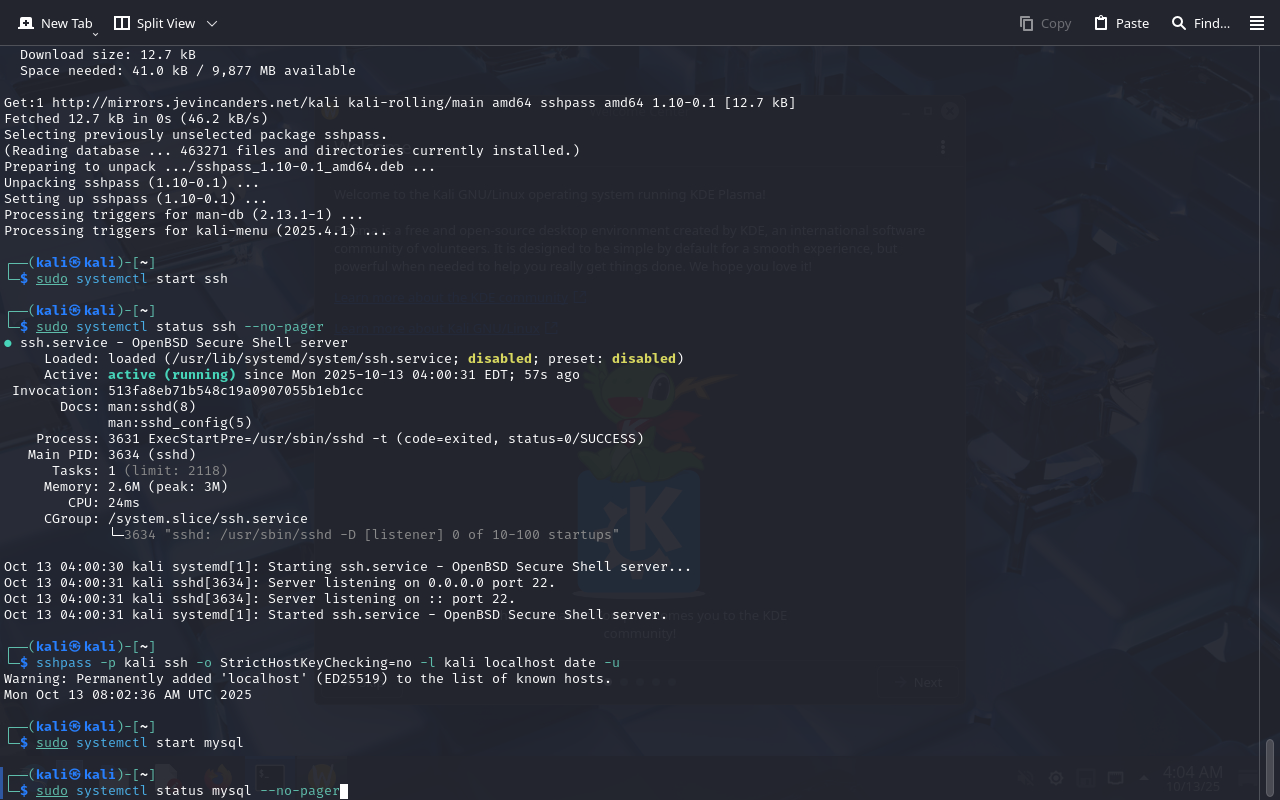Open the Find... search bar
The image size is (1280, 800).
coord(1200,23)
